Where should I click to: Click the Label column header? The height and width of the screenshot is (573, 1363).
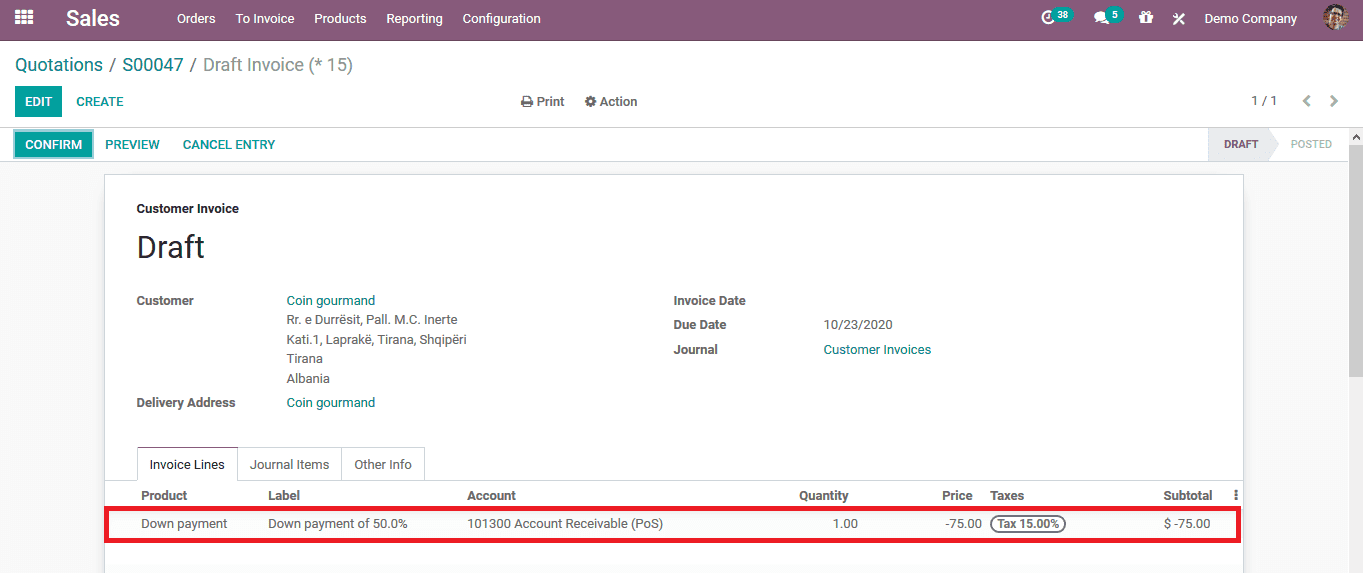(x=284, y=495)
